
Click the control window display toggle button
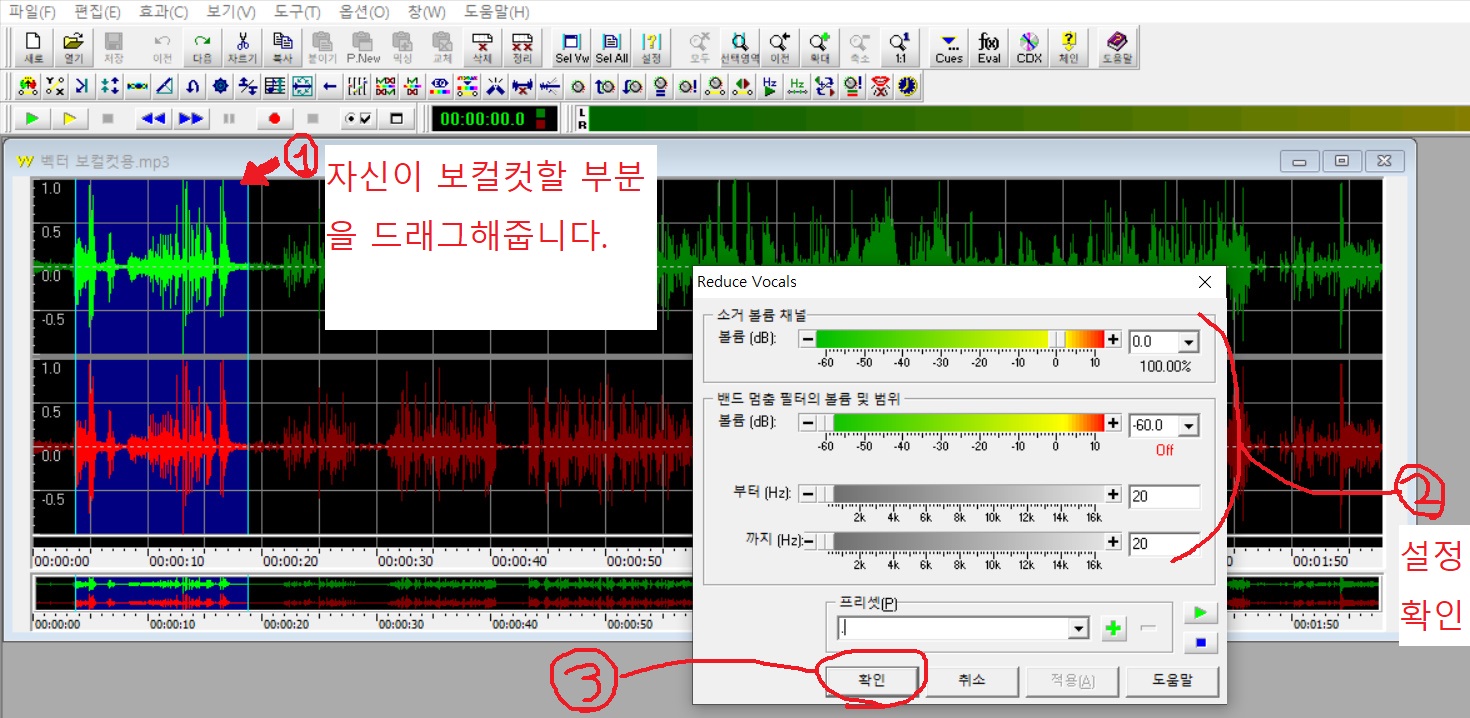click(397, 119)
